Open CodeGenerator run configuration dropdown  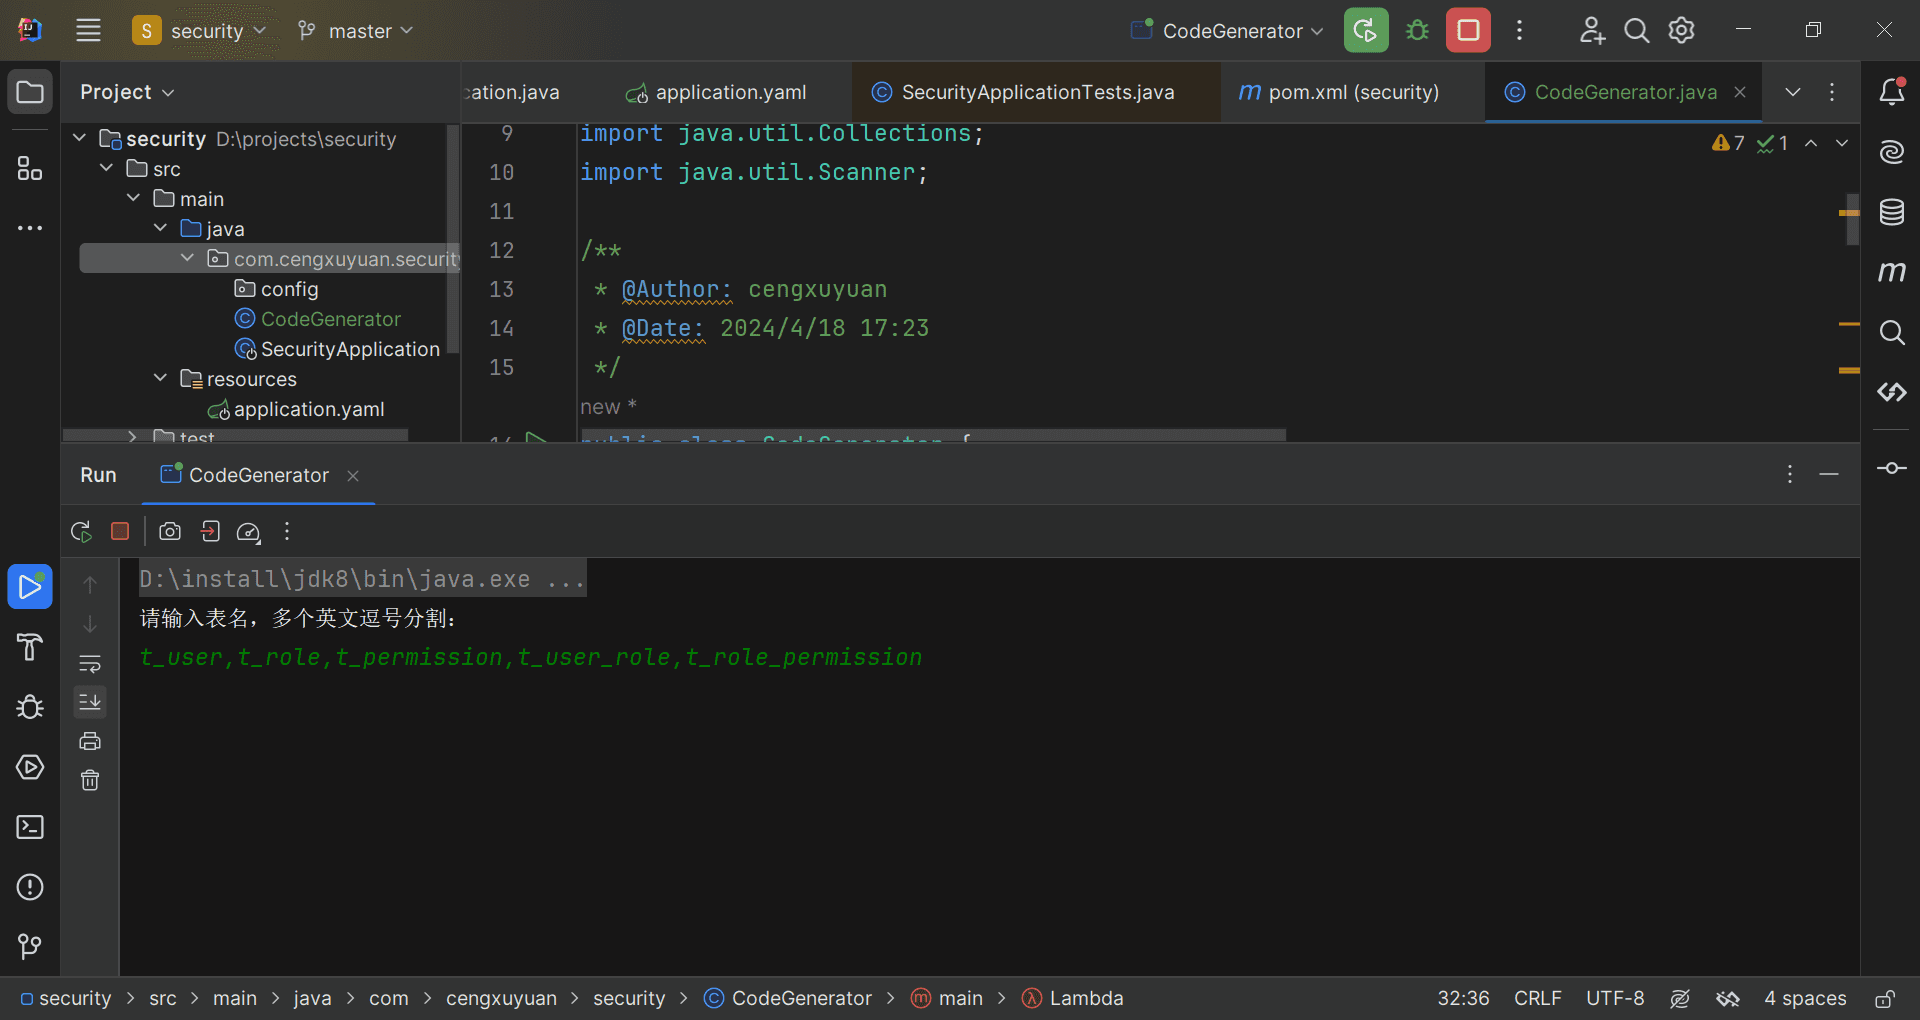[1227, 30]
